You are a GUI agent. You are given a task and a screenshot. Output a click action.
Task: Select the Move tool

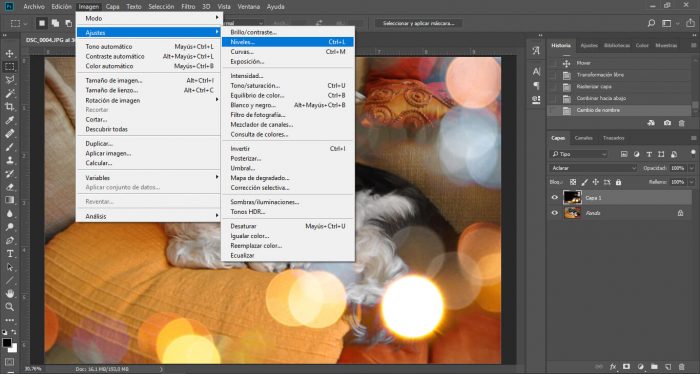[9, 54]
